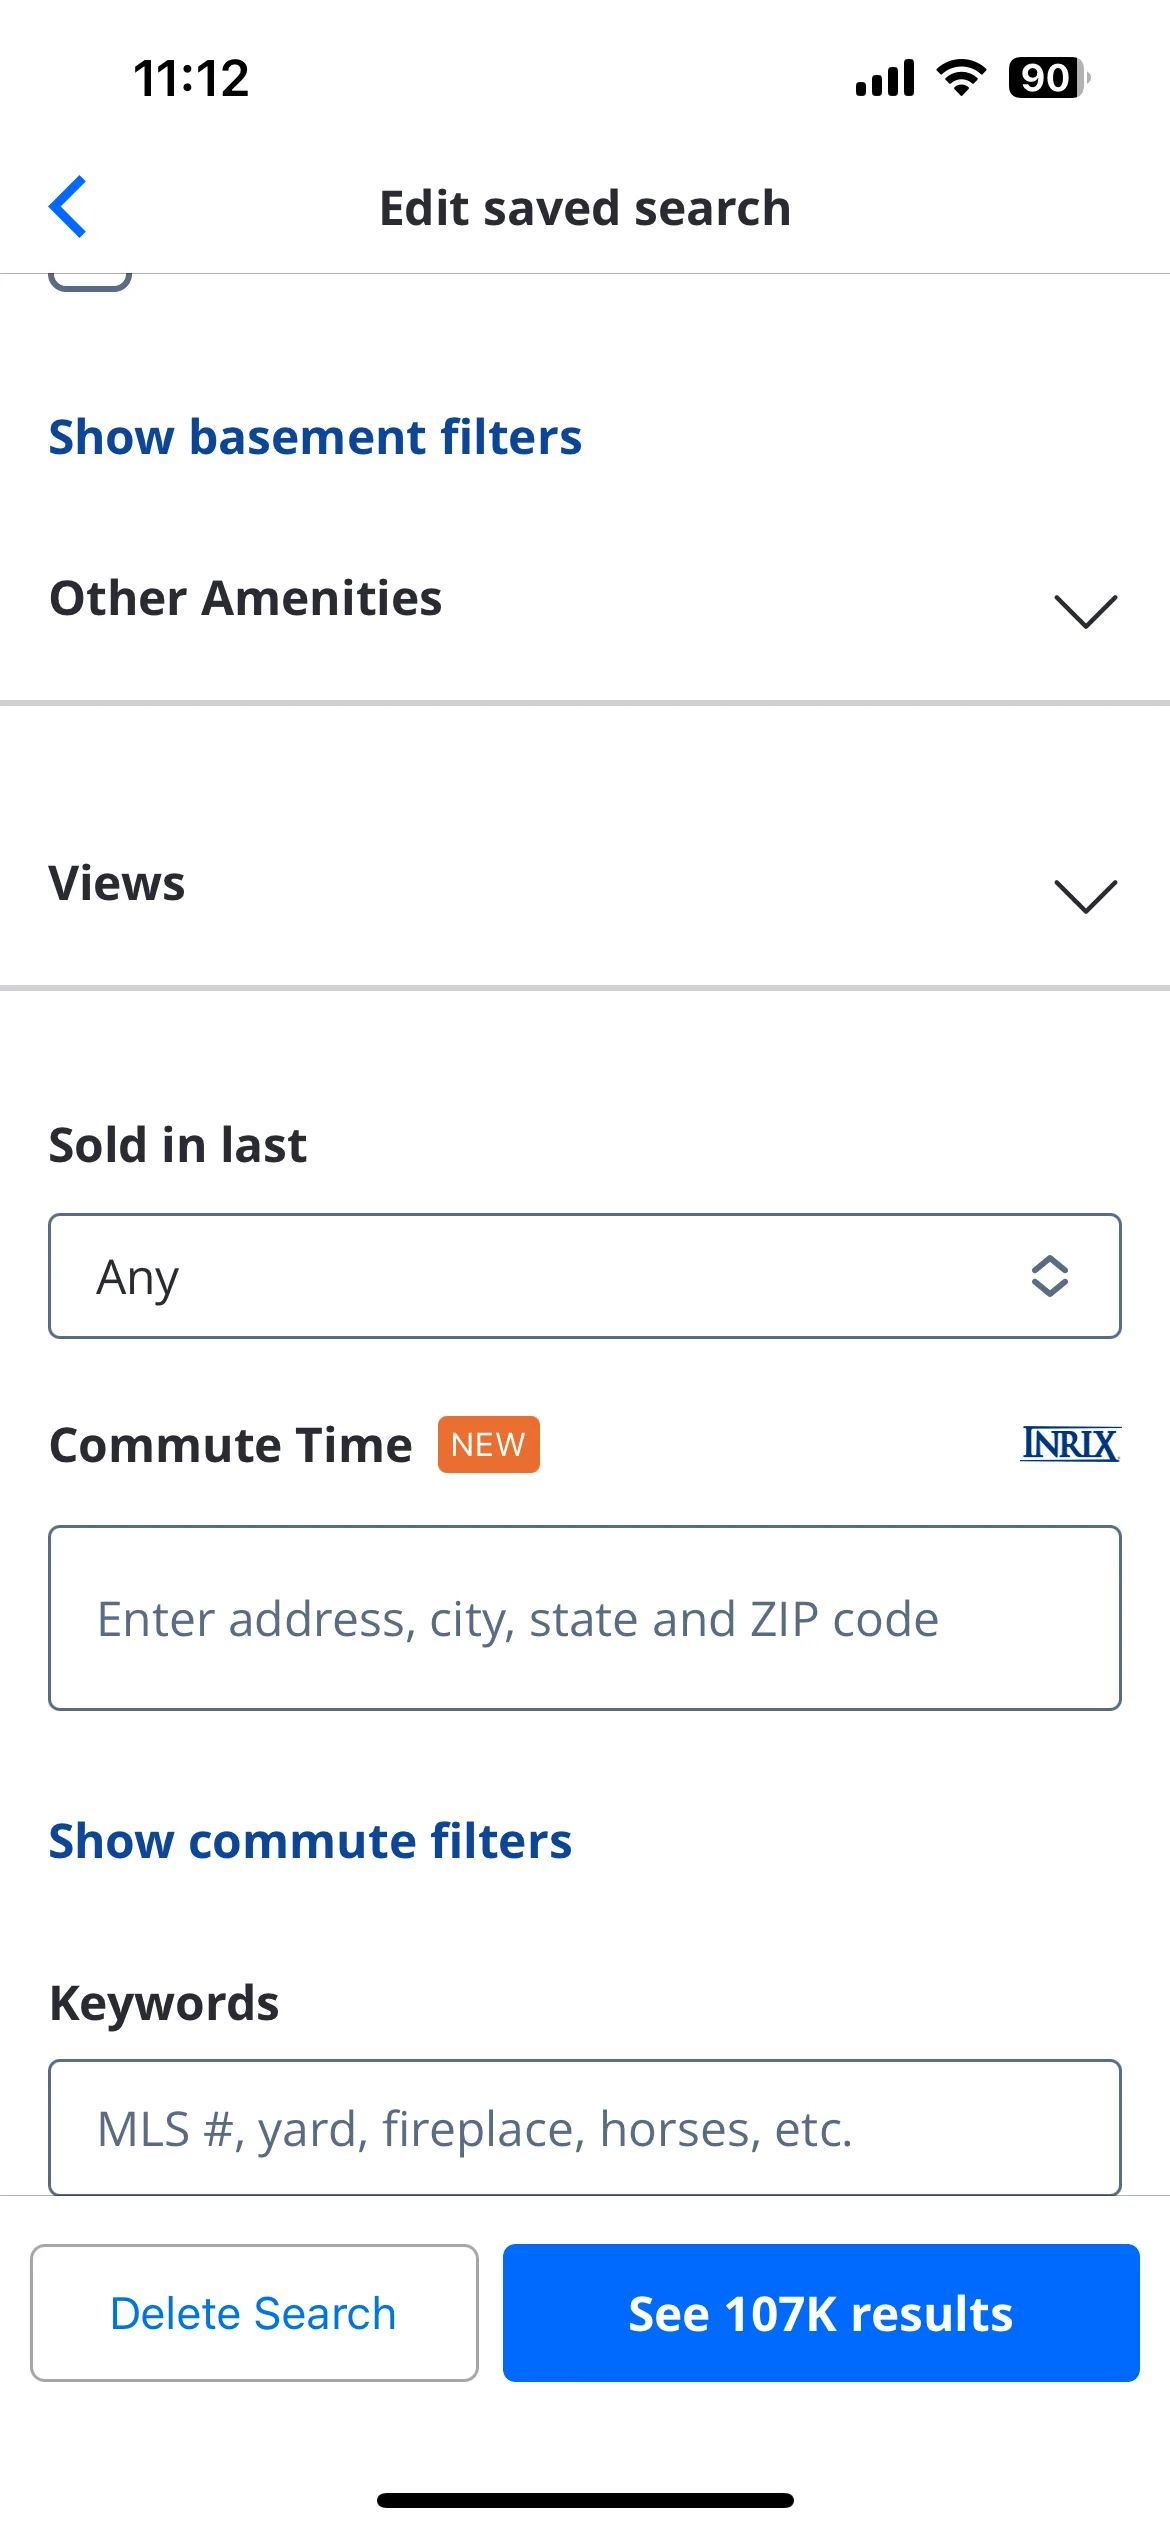Tap the Other Amenities section heading
The width and height of the screenshot is (1170, 2532).
coord(246,598)
